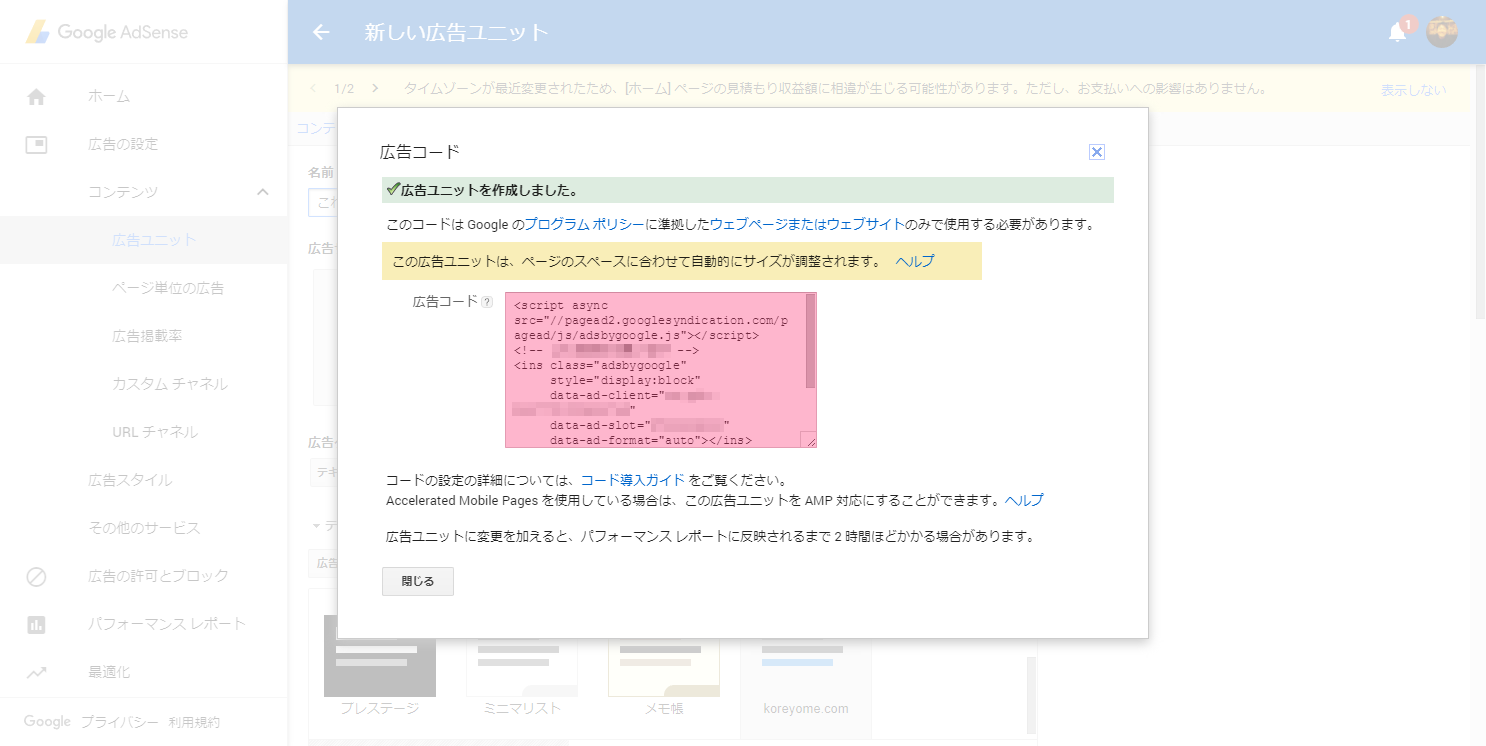
Task: Click the resize grip of the code box
Action: coord(809,440)
